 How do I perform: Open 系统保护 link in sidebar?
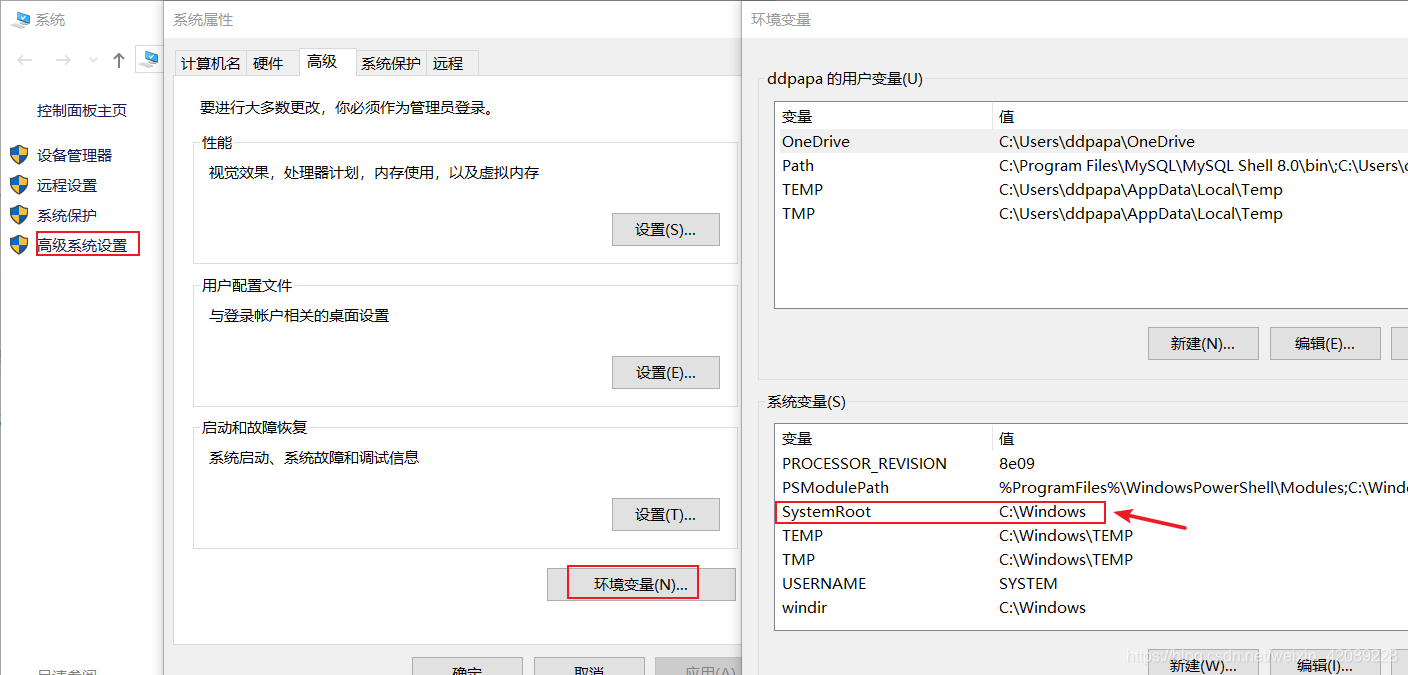point(67,215)
